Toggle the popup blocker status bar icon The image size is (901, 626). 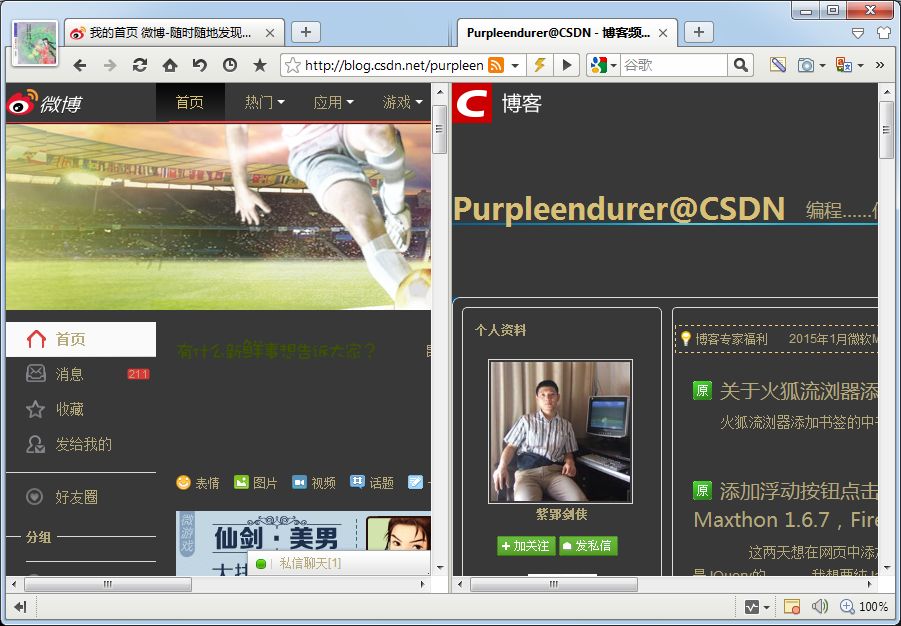792,606
